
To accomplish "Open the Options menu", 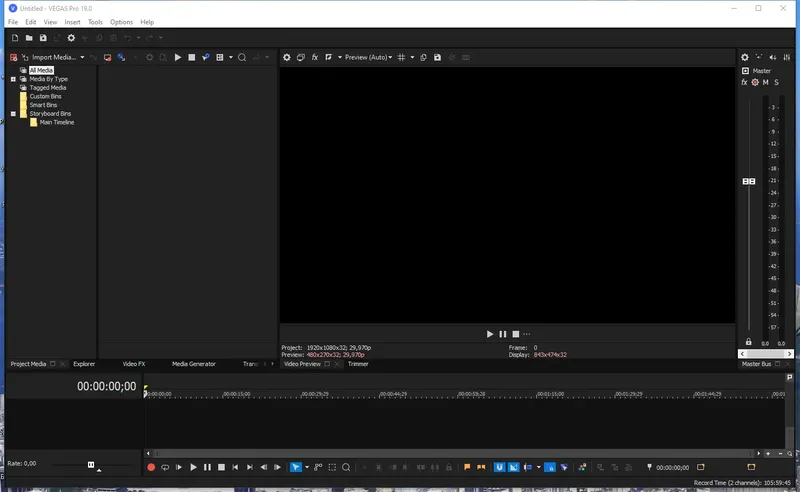I will point(121,22).
